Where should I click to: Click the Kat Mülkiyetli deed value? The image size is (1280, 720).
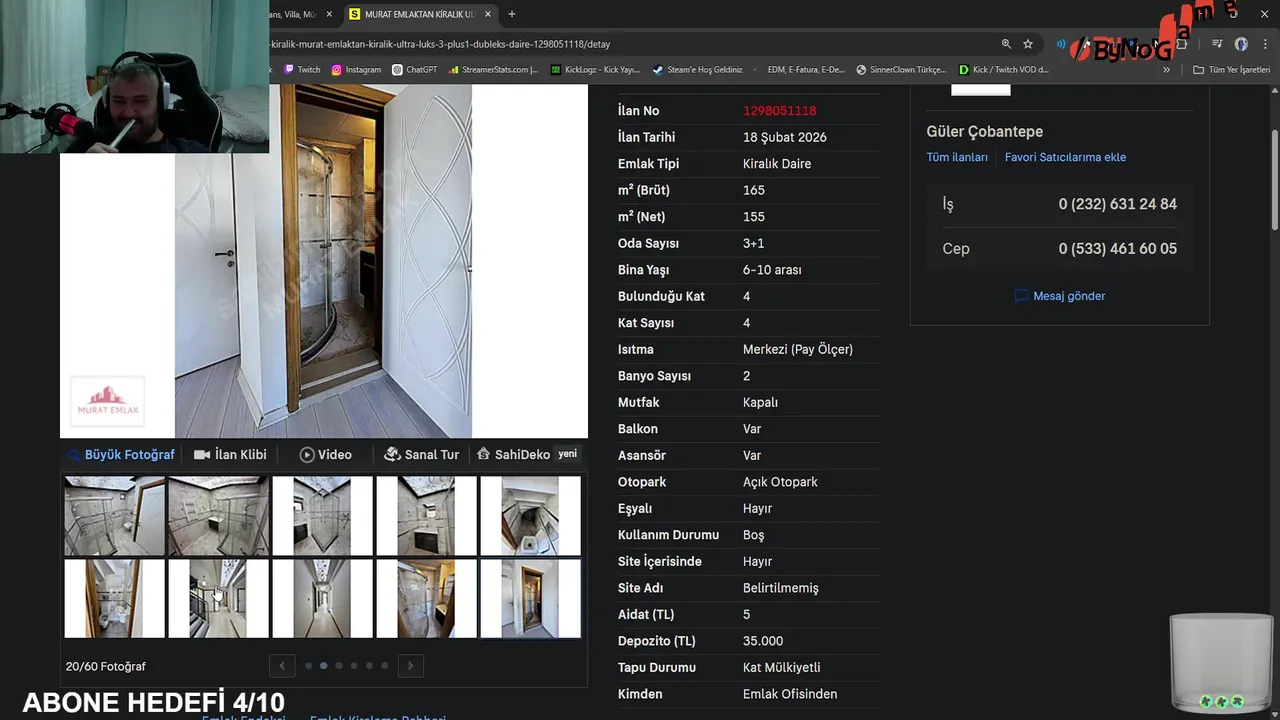coord(782,667)
